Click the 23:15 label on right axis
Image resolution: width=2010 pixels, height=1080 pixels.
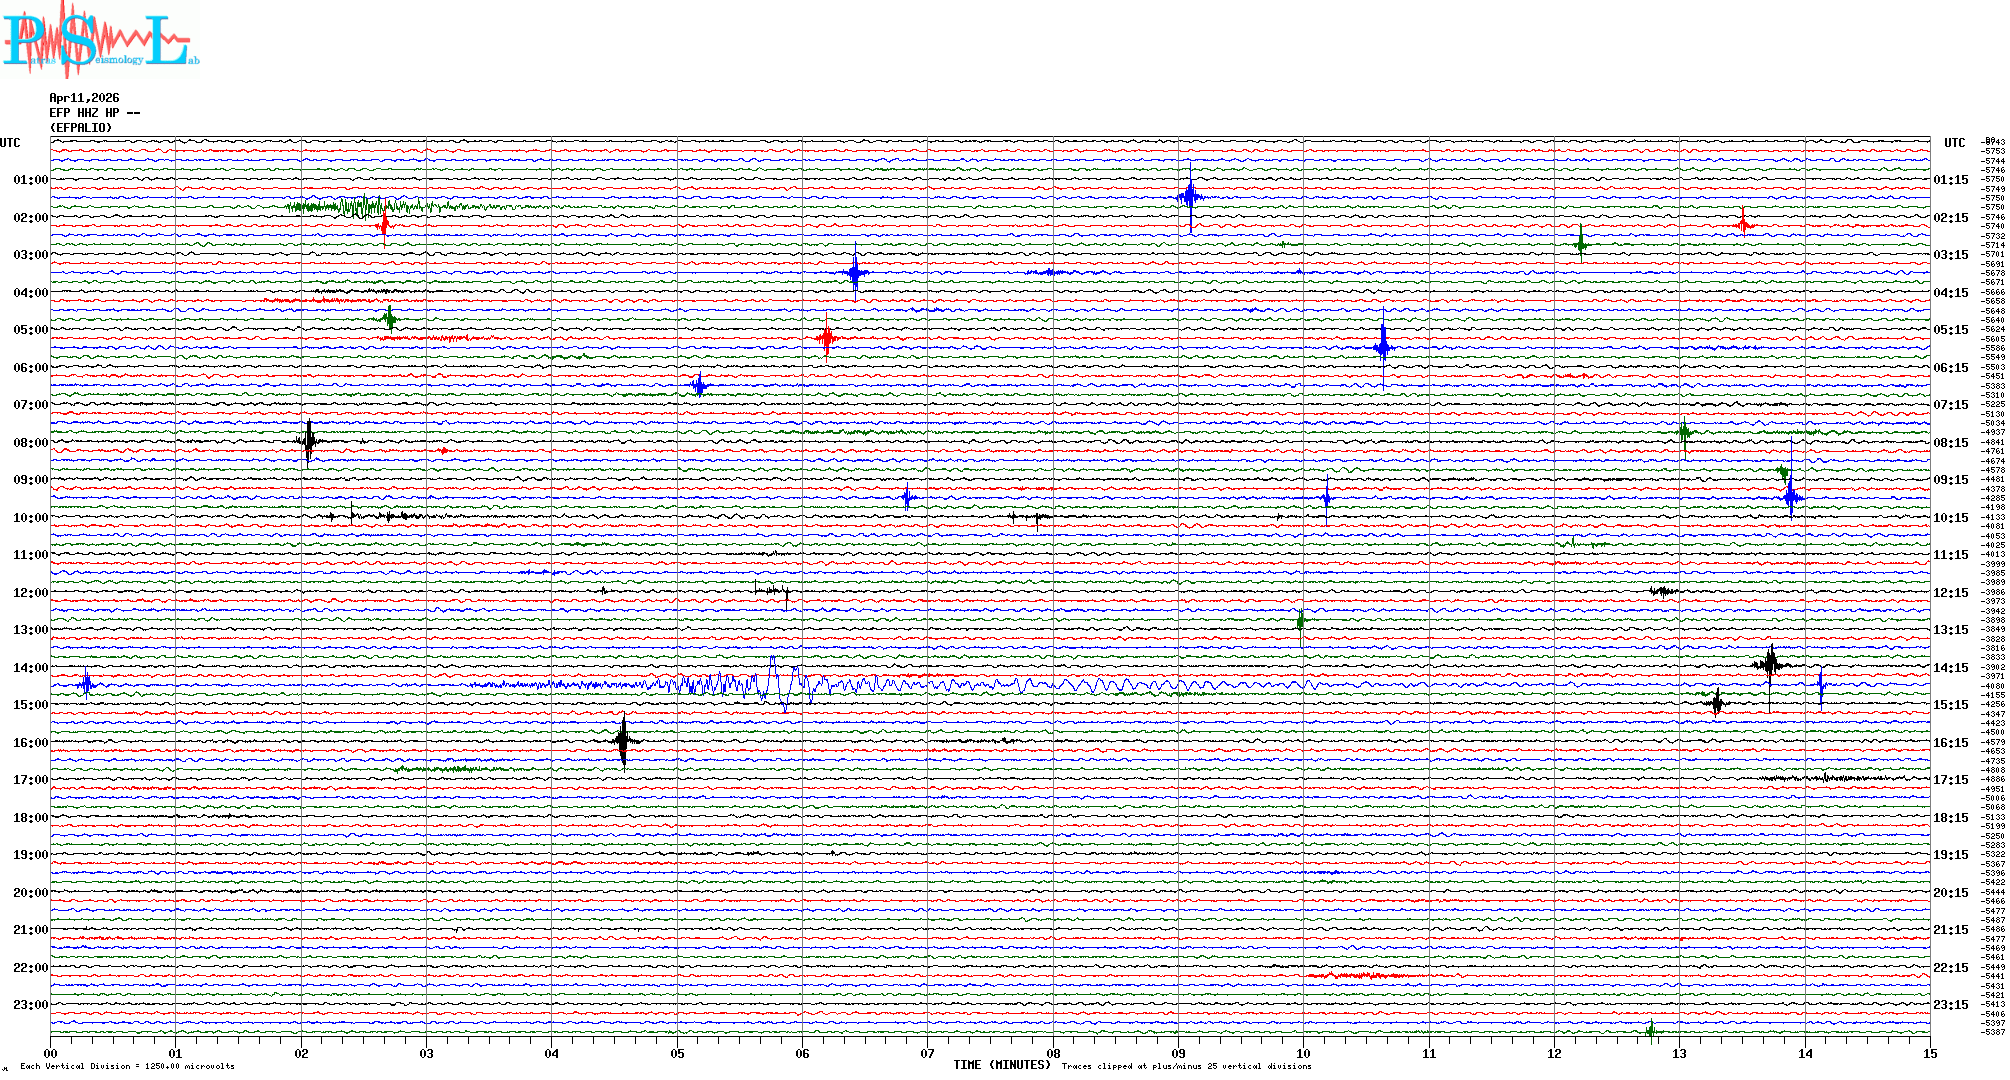click(x=1950, y=1005)
